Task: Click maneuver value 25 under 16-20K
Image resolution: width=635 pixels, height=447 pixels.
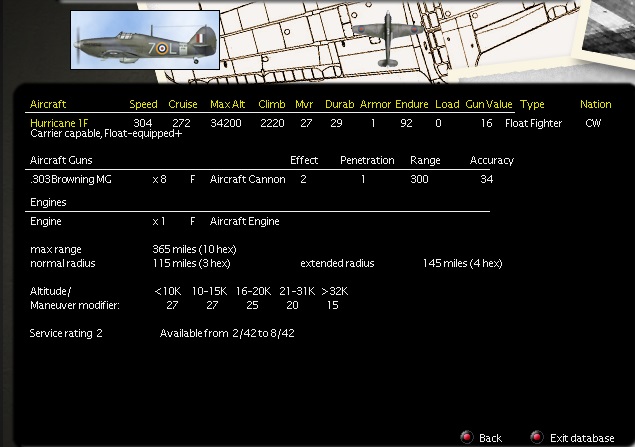Action: 252,305
